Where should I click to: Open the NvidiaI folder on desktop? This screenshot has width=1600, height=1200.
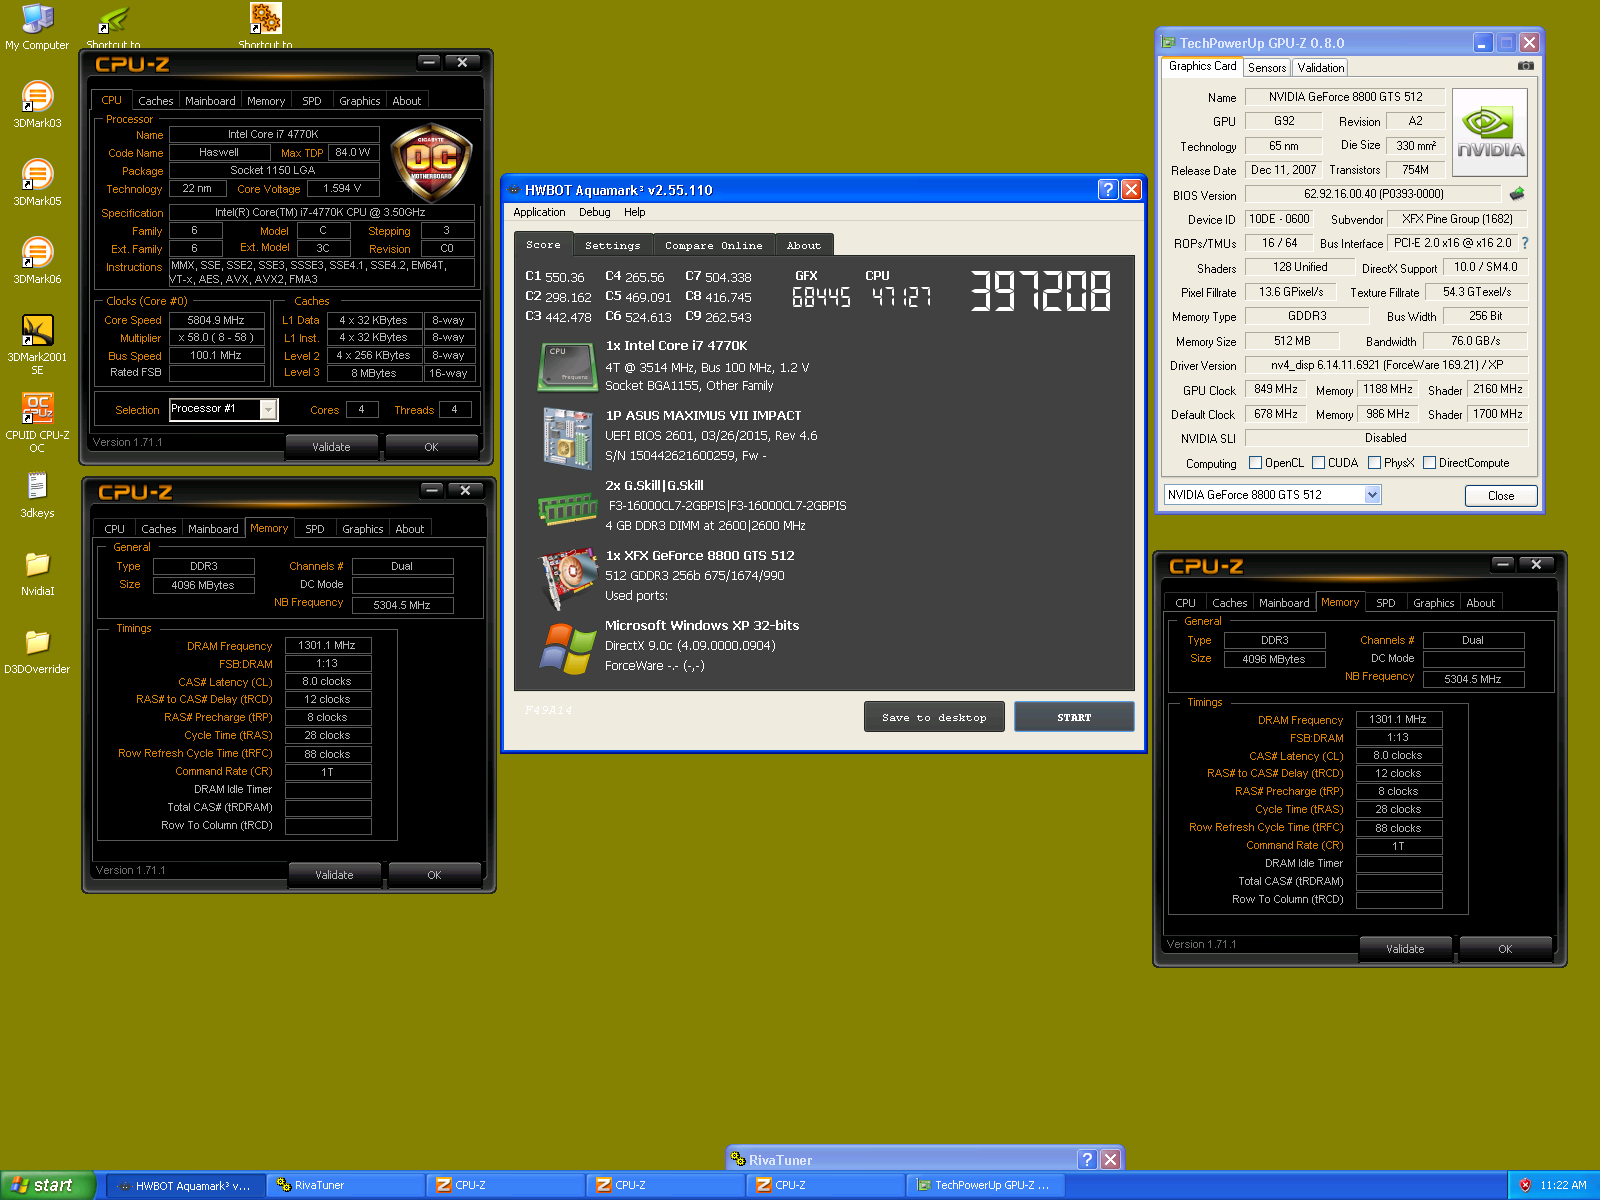[37, 572]
